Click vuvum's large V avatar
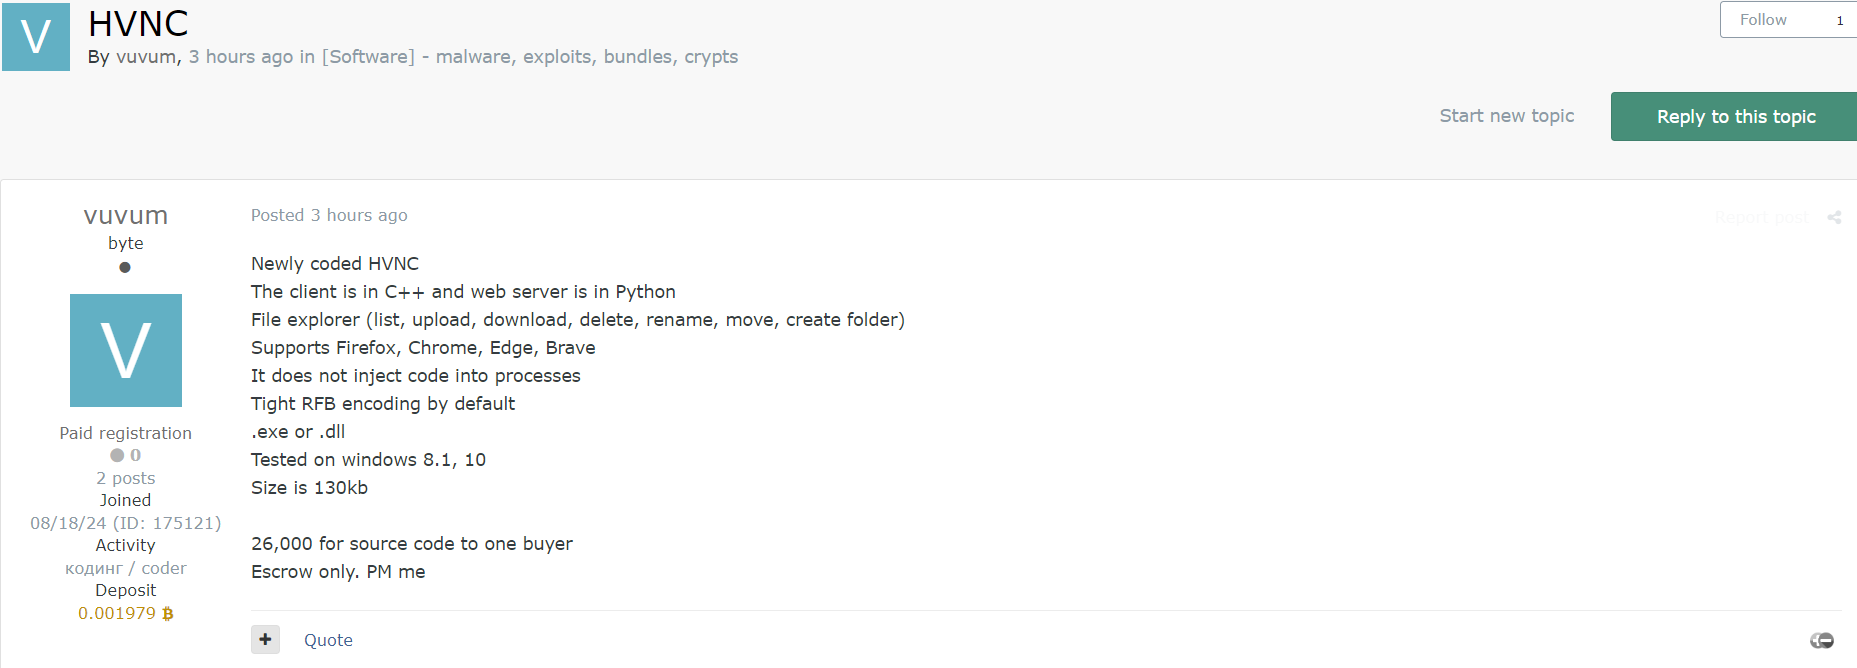The height and width of the screenshot is (668, 1857). 125,350
